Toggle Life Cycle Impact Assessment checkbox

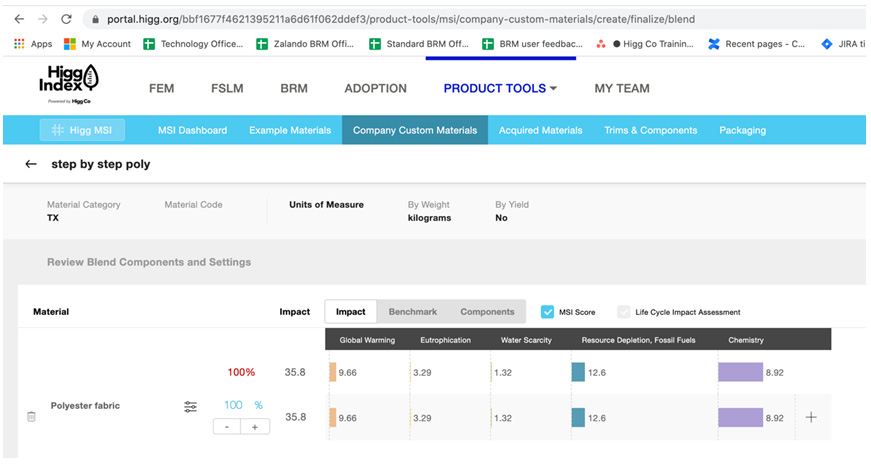[624, 312]
